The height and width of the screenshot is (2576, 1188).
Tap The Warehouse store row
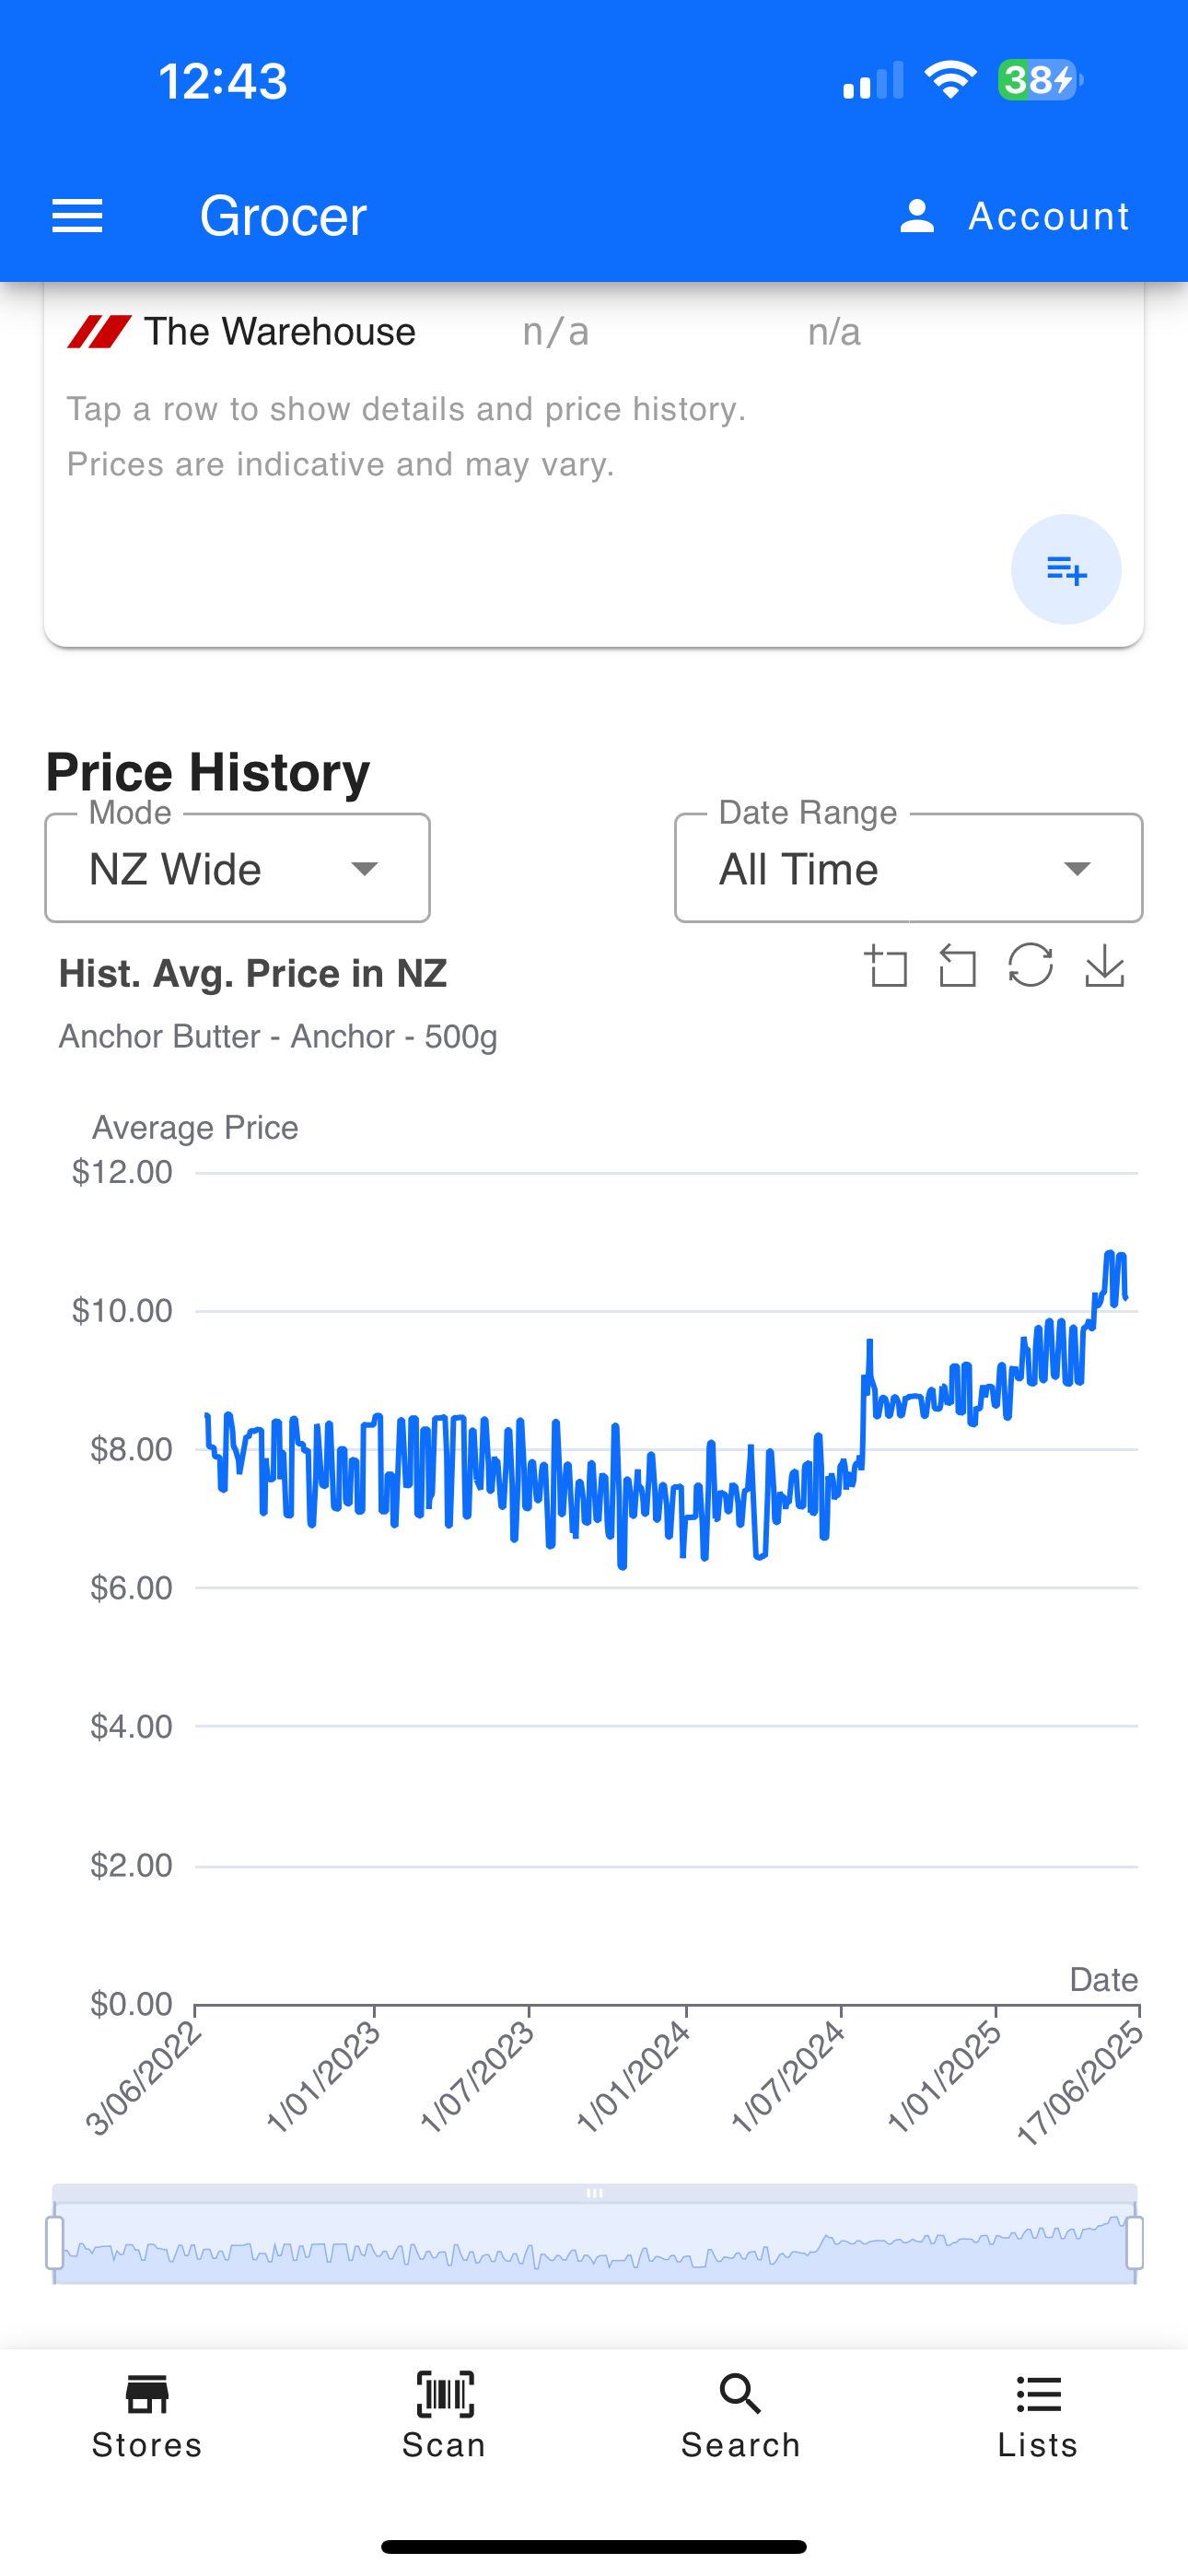click(x=280, y=332)
